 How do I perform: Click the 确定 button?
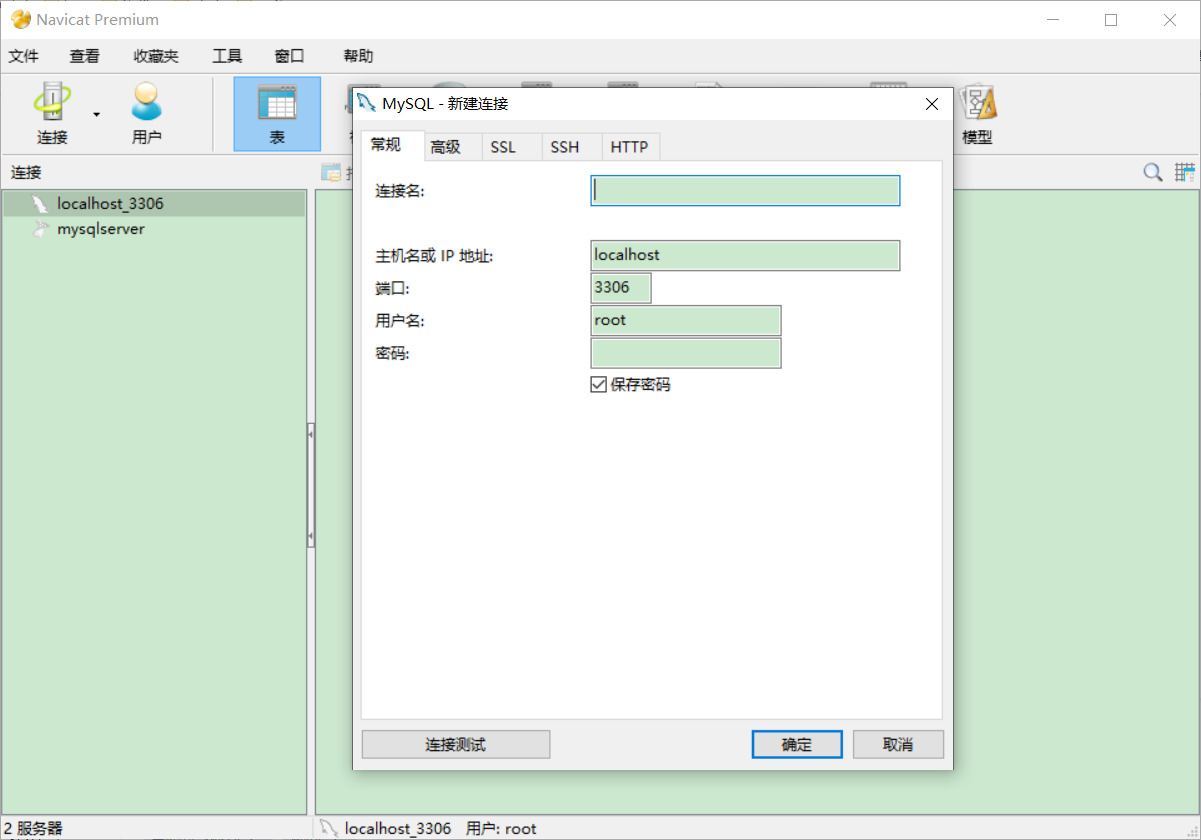pyautogui.click(x=797, y=745)
